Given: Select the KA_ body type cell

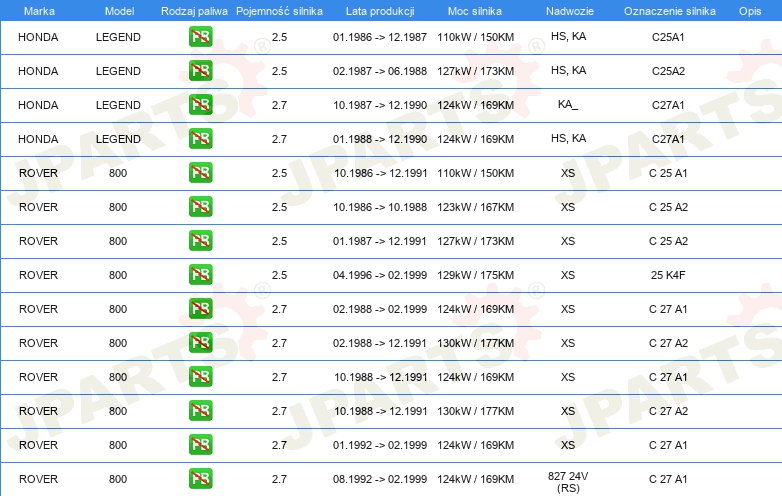Looking at the screenshot, I should pos(568,105).
